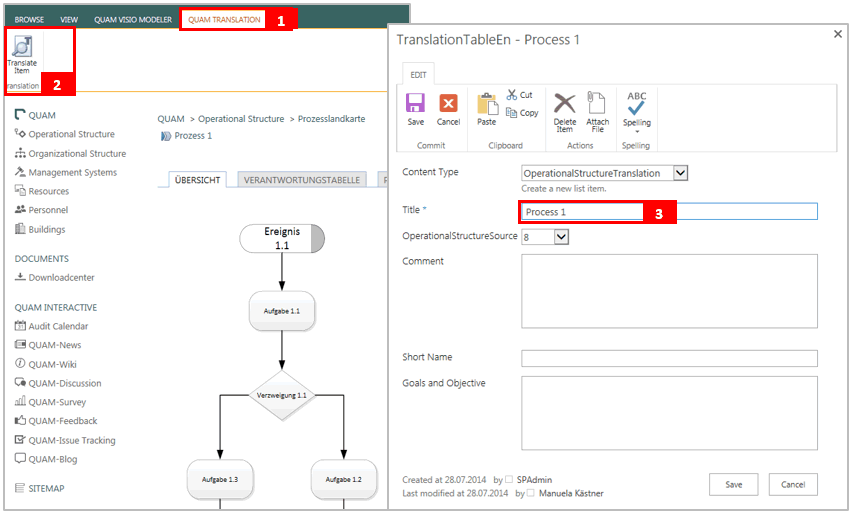This screenshot has width=853, height=516.
Task: Click the Translate Item ribbon icon
Action: click(22, 54)
